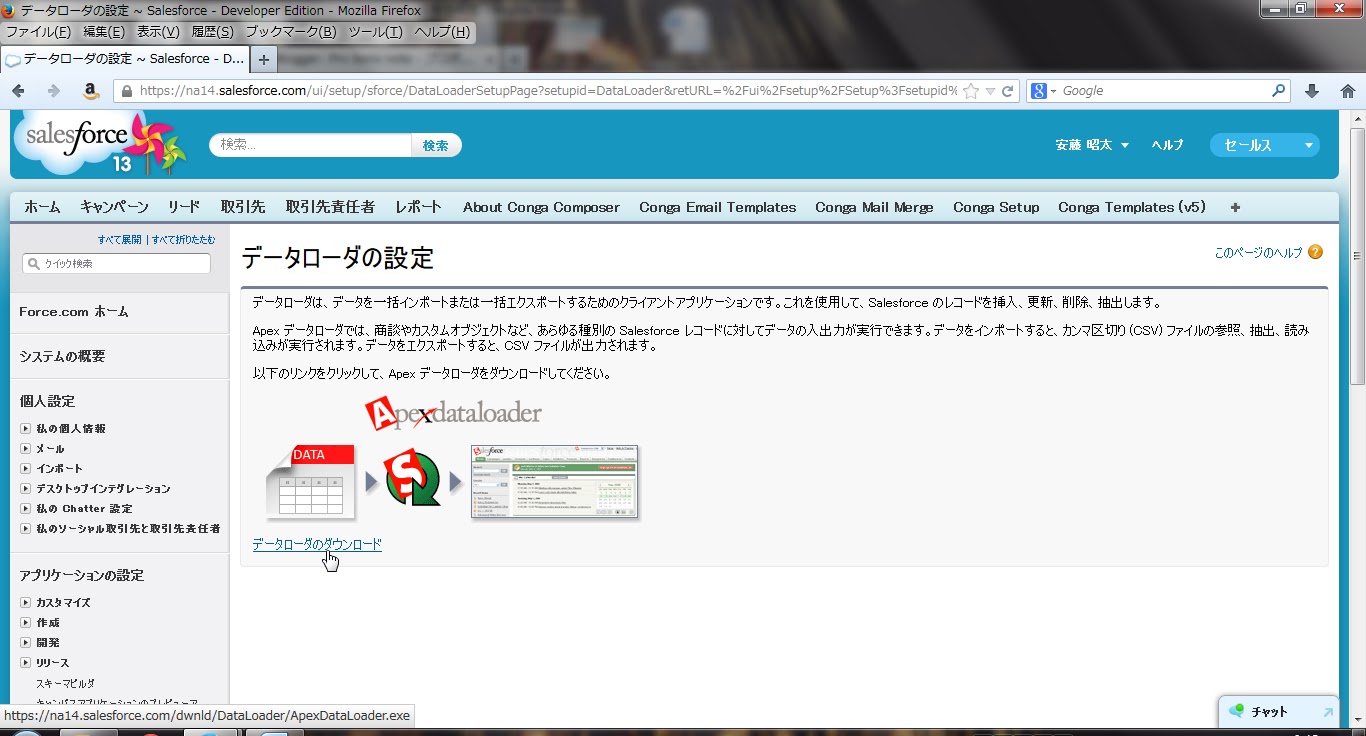1366x736 pixels.
Task: Go to the Firefox home page icon
Action: coord(1348,91)
